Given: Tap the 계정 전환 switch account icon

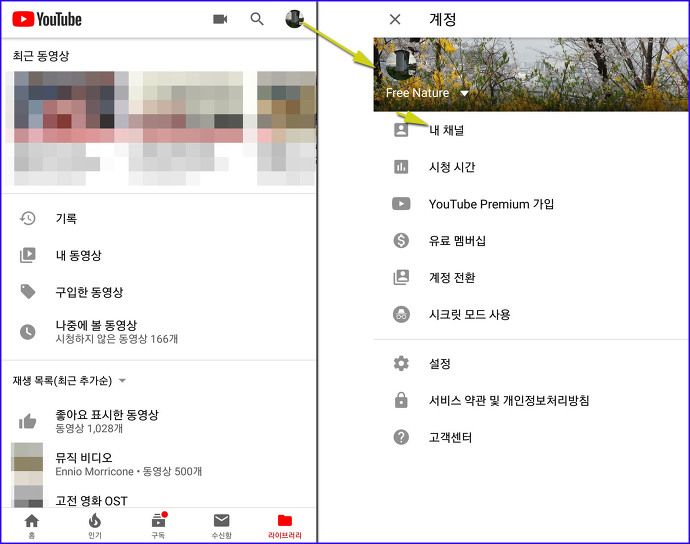Looking at the screenshot, I should point(401,277).
